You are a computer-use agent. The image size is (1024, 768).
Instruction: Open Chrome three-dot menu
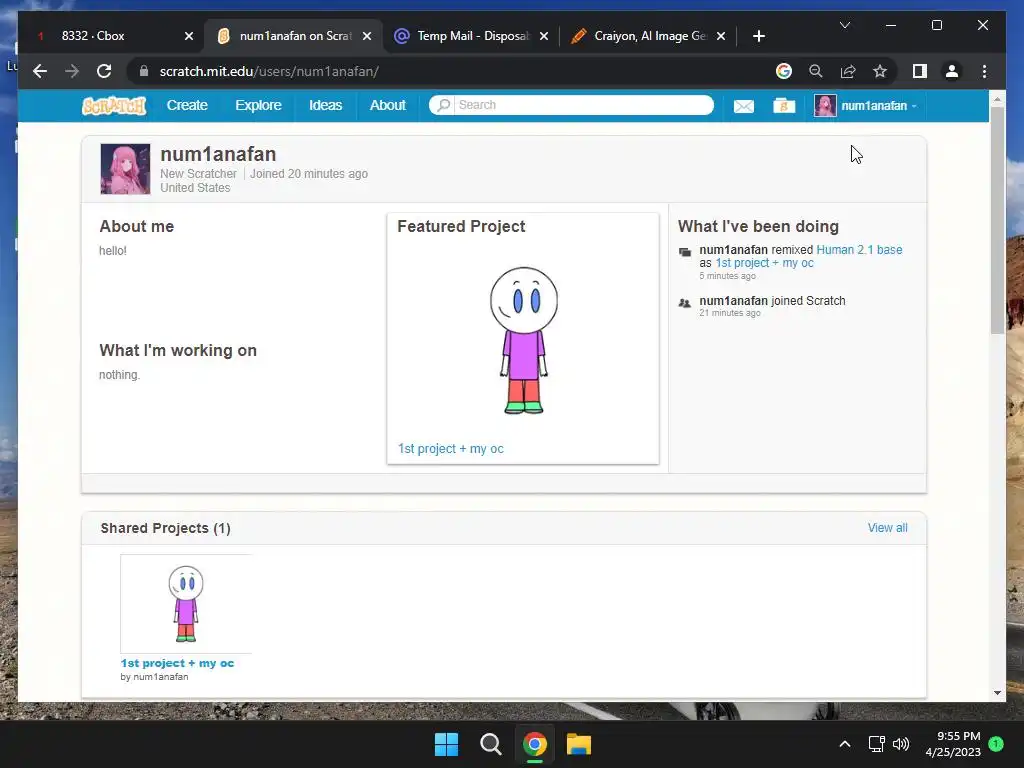[x=984, y=71]
